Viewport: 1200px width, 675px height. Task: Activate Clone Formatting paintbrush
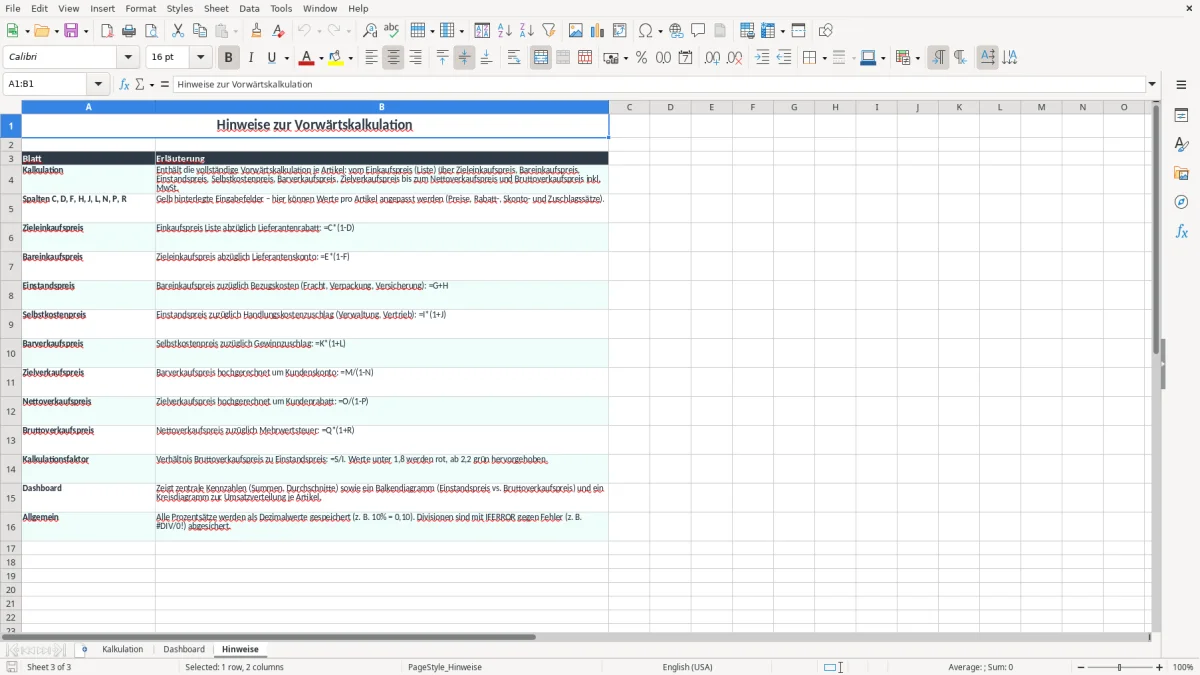coord(257,31)
